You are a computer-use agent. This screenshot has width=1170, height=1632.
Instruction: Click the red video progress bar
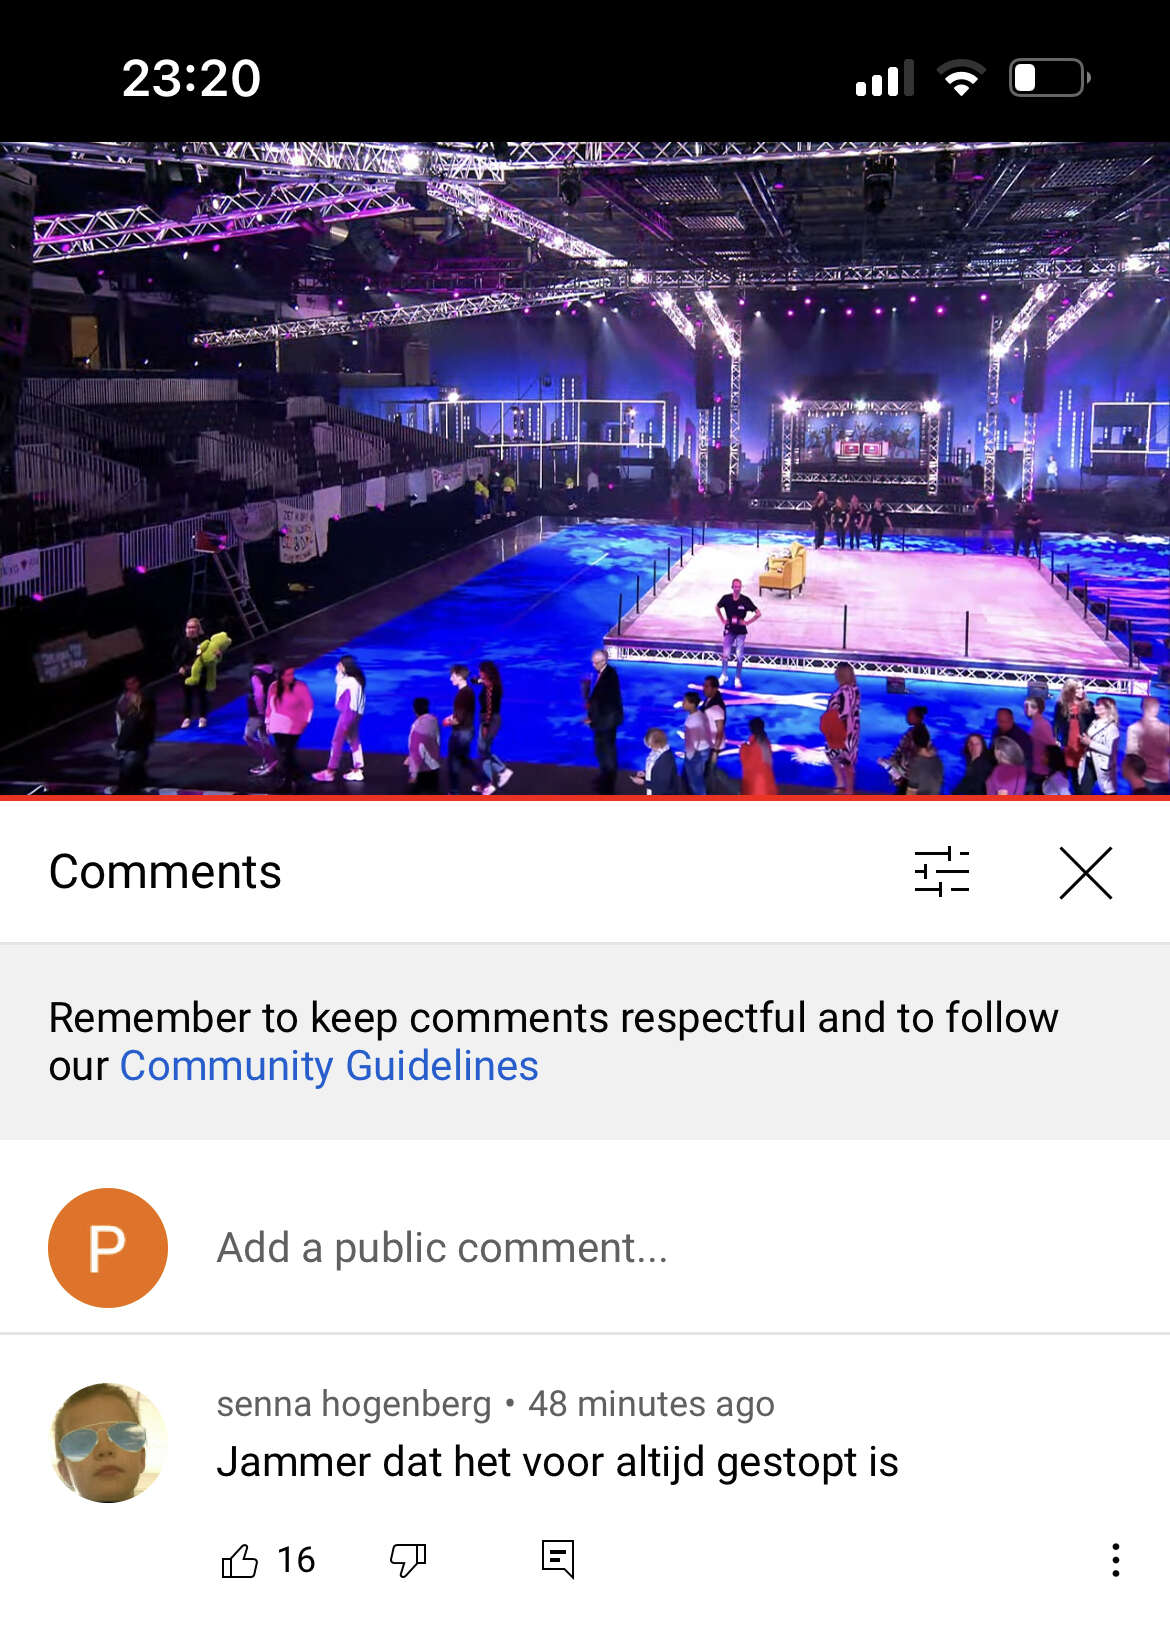tap(585, 798)
